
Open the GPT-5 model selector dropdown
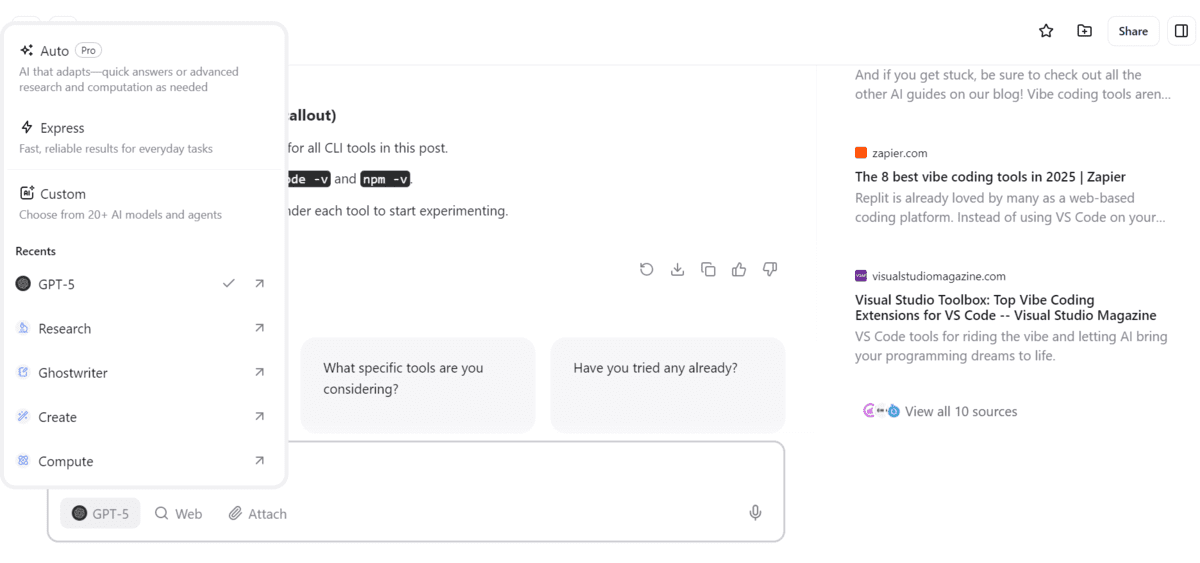click(100, 513)
